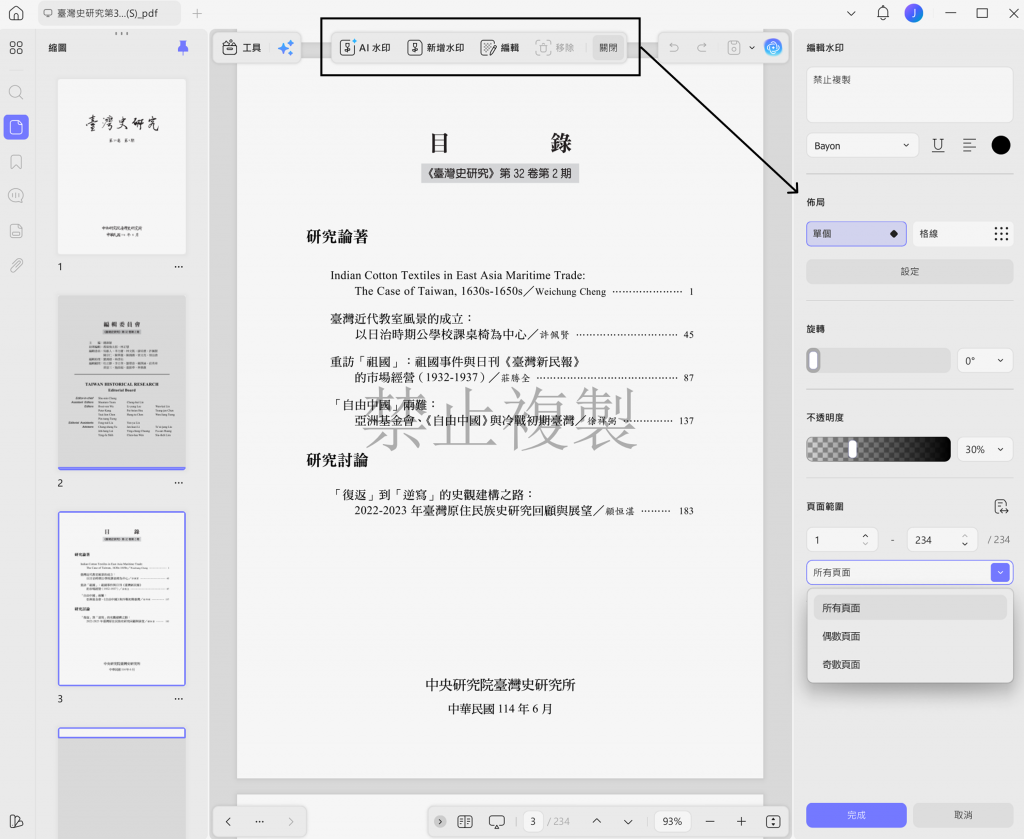
Task: Increase the end page 234 stepper
Action: pyautogui.click(x=965, y=536)
